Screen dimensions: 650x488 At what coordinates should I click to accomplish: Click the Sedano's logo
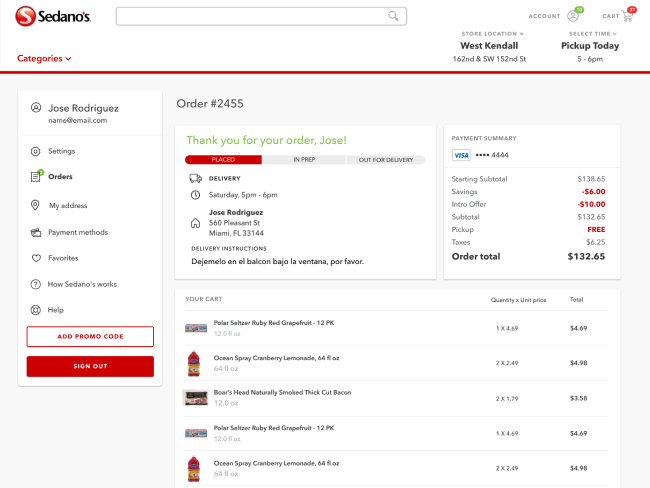54,16
